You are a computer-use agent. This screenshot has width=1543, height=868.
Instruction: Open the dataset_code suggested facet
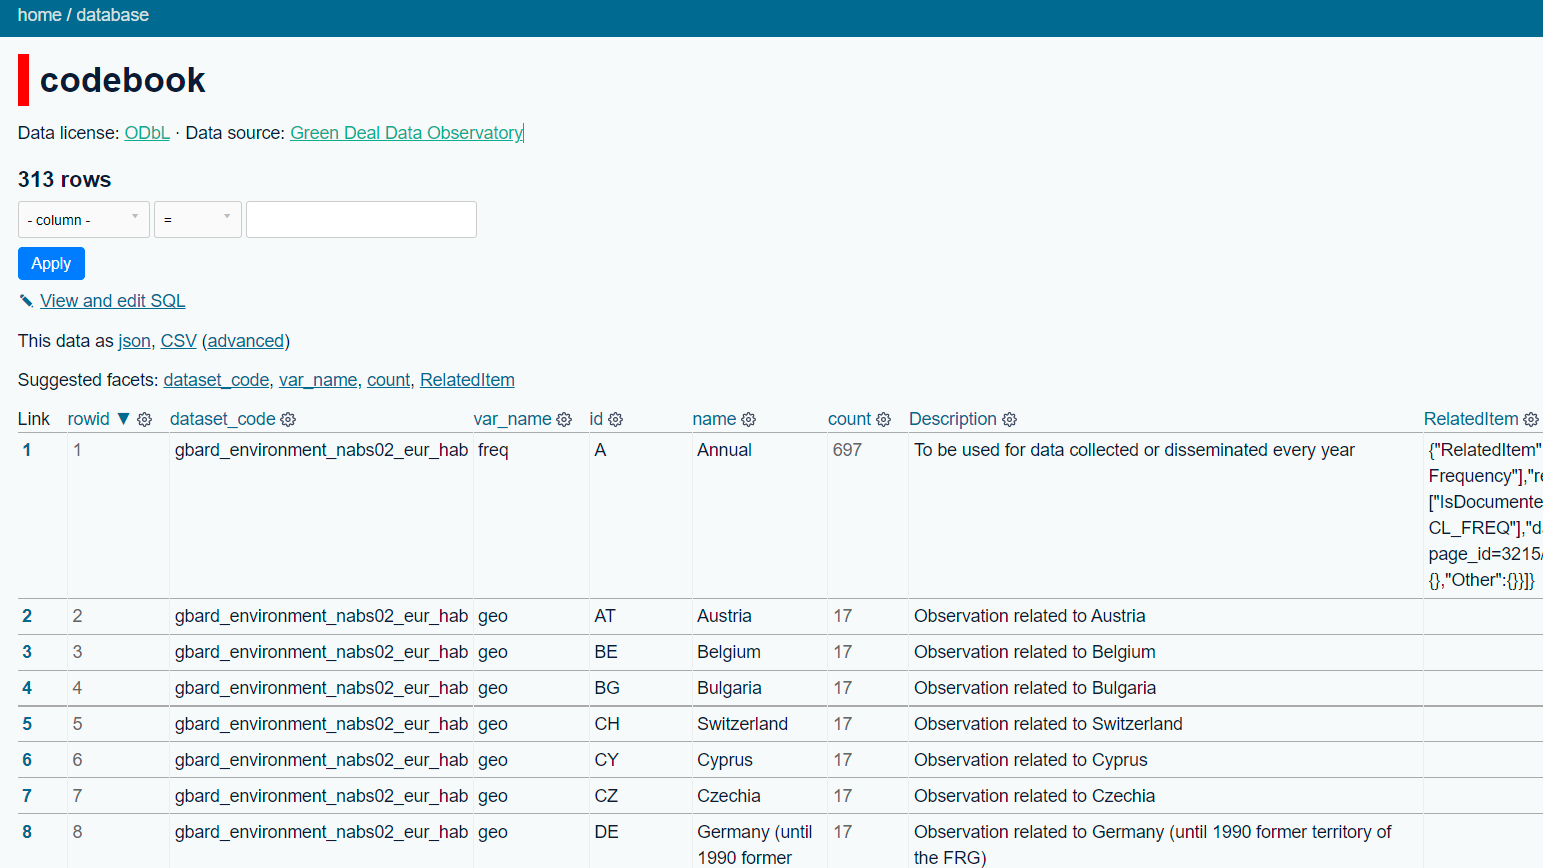tap(216, 380)
